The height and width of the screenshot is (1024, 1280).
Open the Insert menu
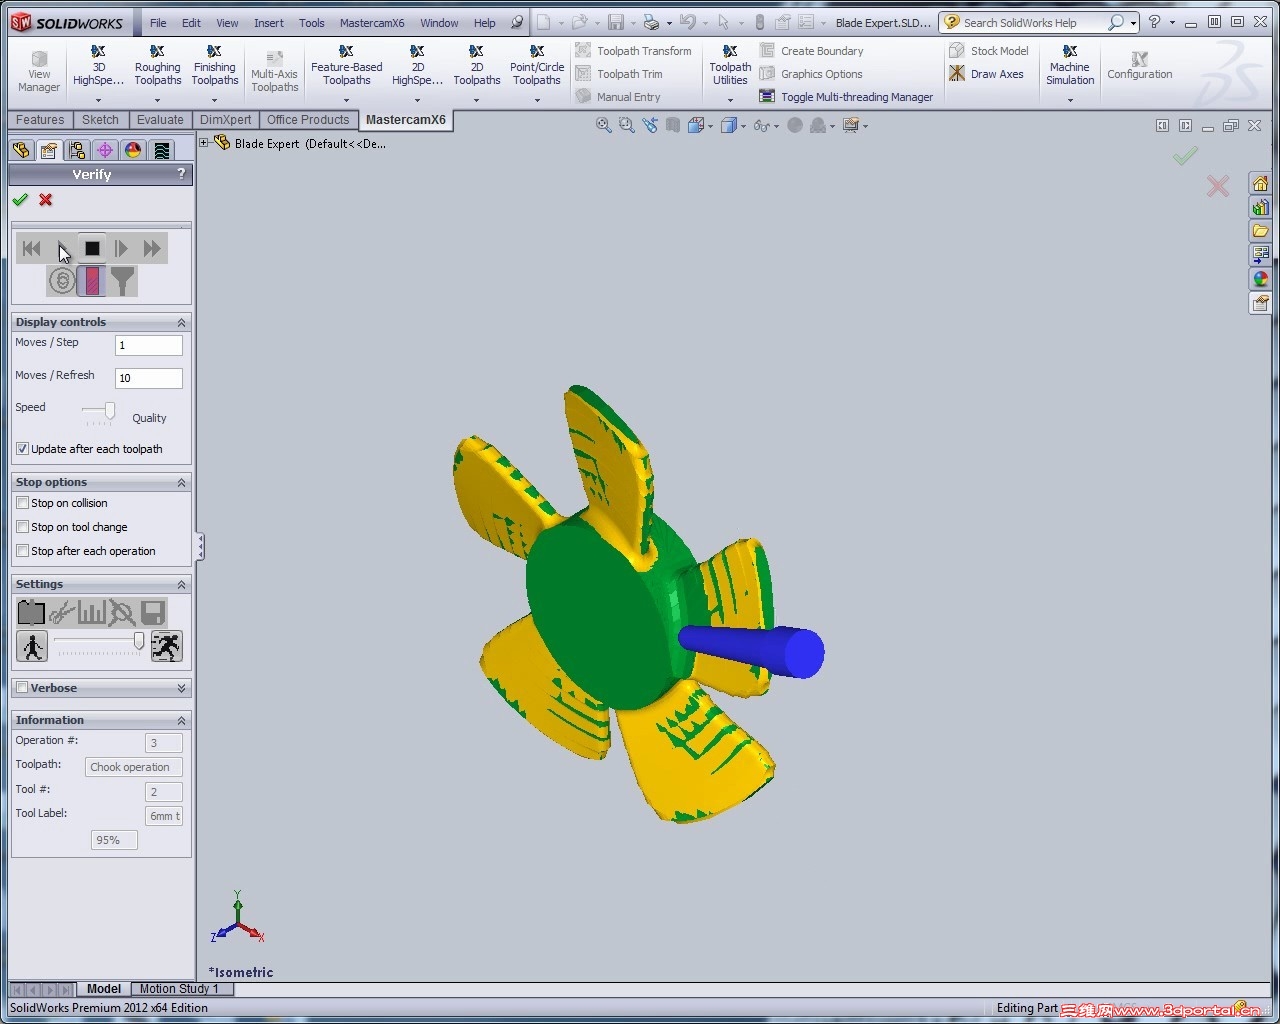268,23
